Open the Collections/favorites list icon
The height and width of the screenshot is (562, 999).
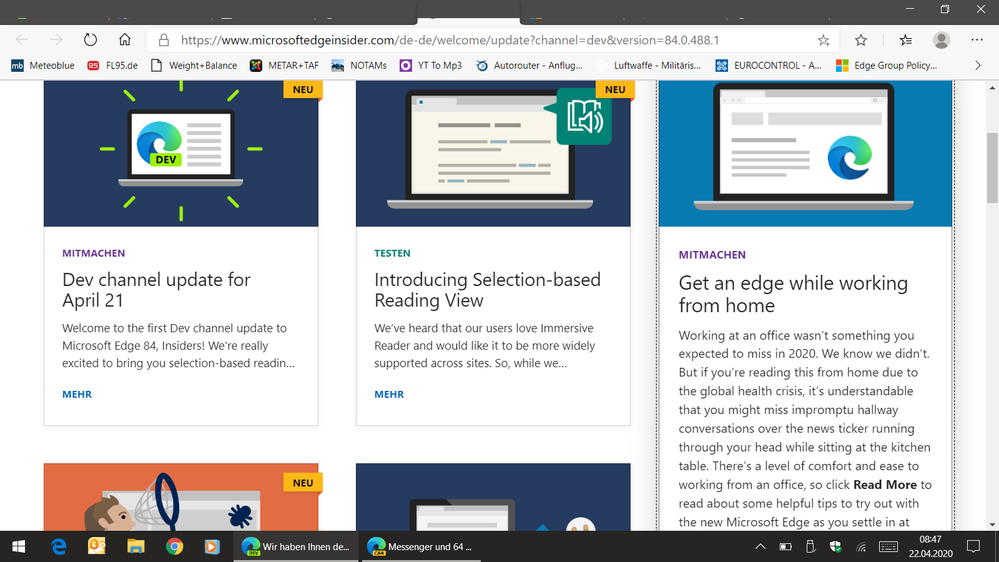905,40
